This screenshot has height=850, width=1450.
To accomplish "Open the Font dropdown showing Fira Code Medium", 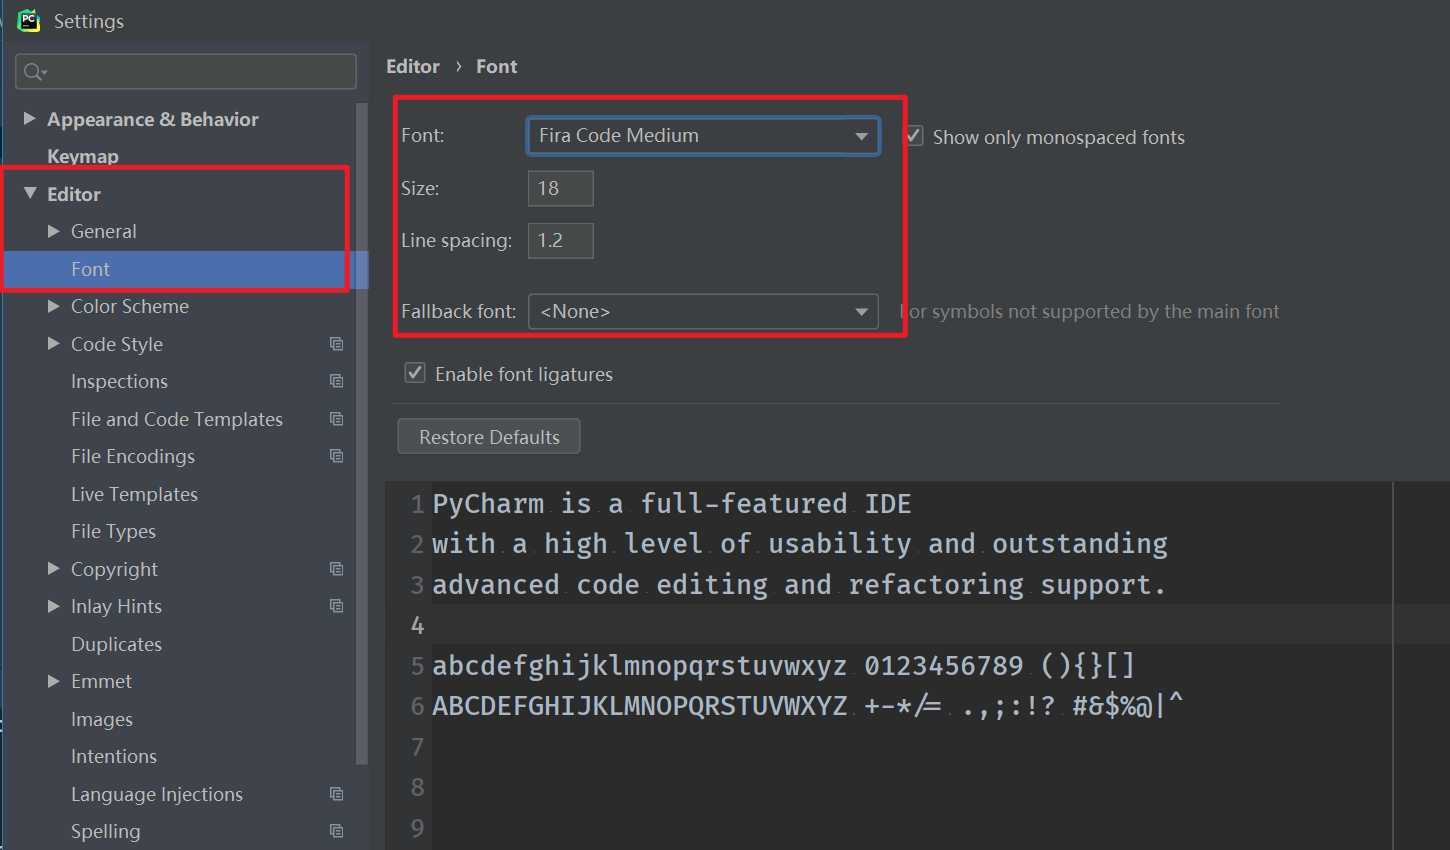I will point(703,136).
